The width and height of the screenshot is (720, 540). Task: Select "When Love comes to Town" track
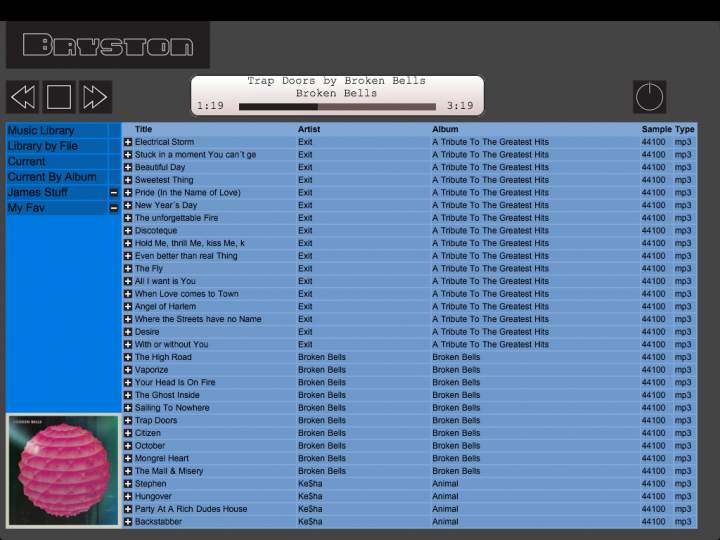coord(186,294)
